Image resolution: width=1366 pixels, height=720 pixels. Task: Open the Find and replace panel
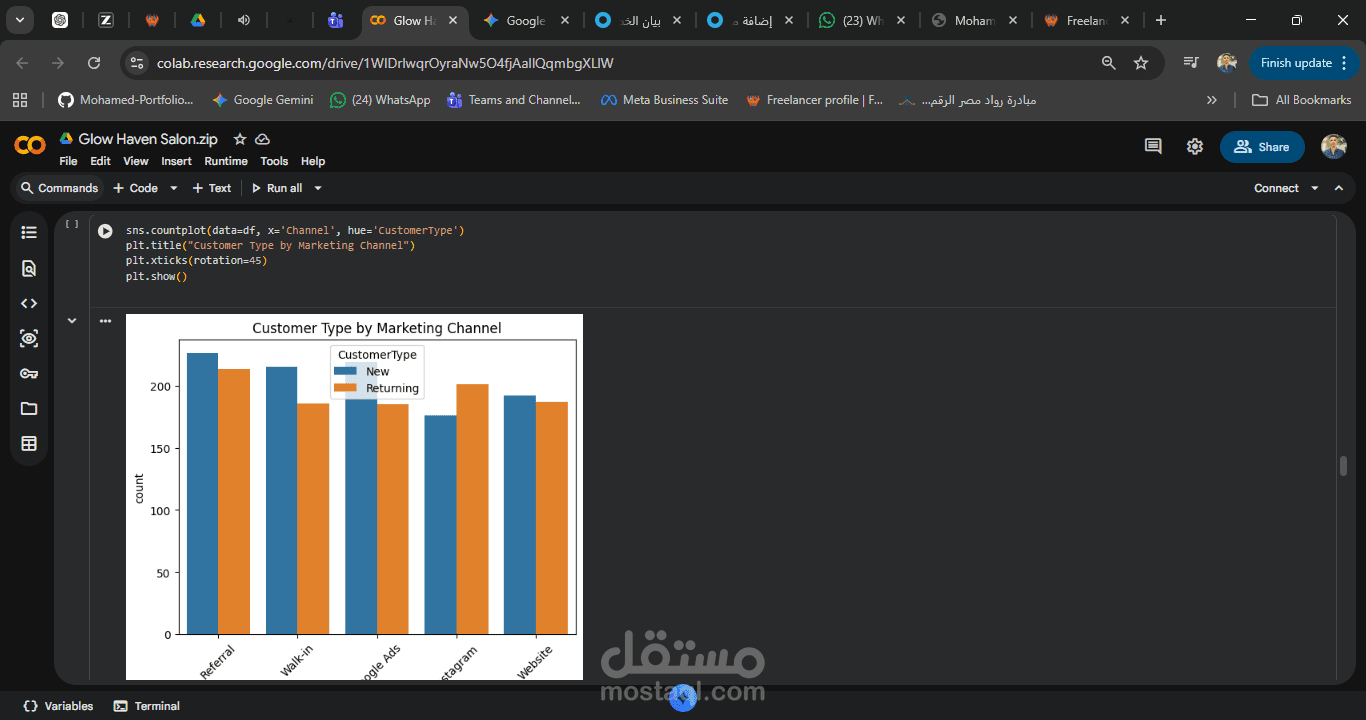click(28, 268)
